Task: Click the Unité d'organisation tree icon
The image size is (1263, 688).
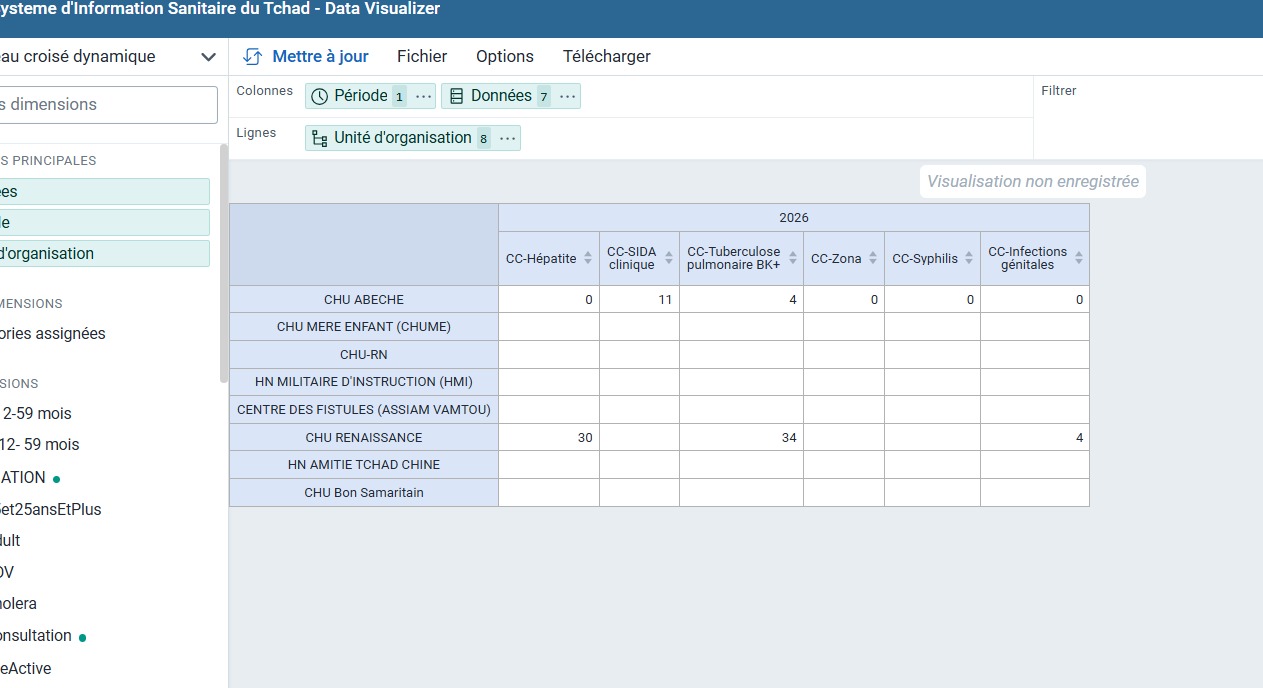Action: point(320,138)
